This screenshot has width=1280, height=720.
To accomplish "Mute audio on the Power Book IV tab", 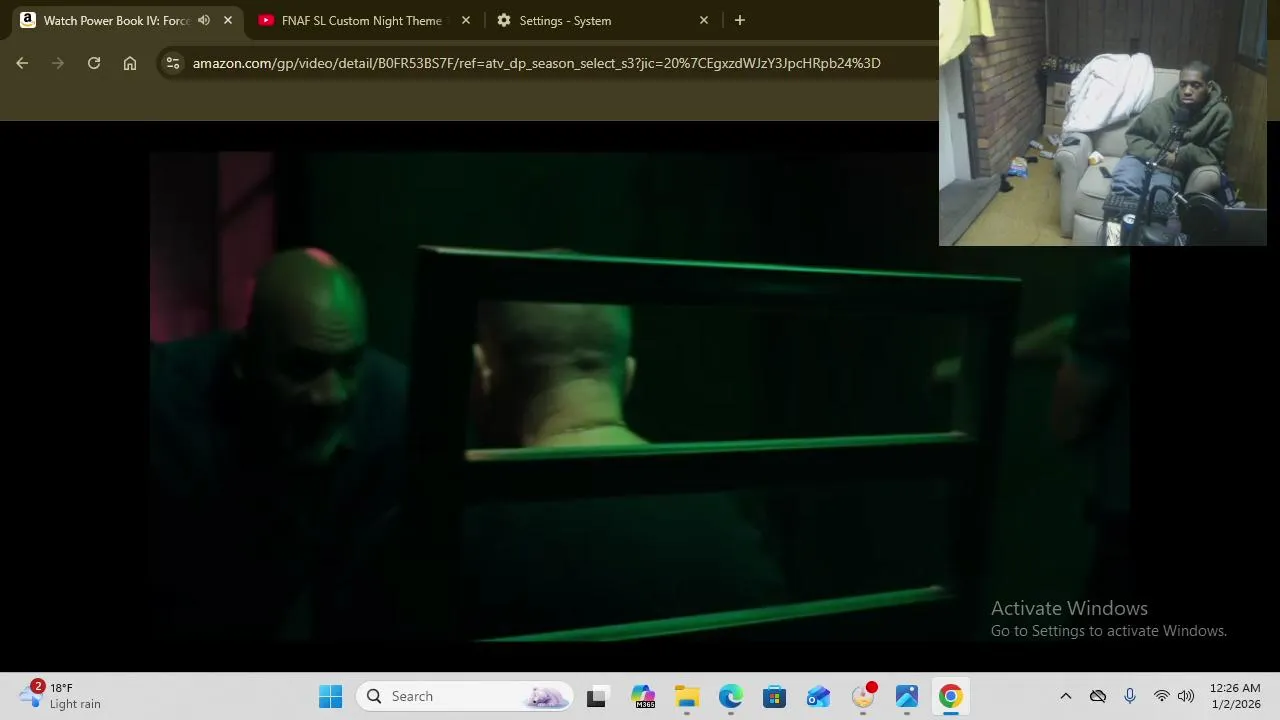I will pos(204,20).
